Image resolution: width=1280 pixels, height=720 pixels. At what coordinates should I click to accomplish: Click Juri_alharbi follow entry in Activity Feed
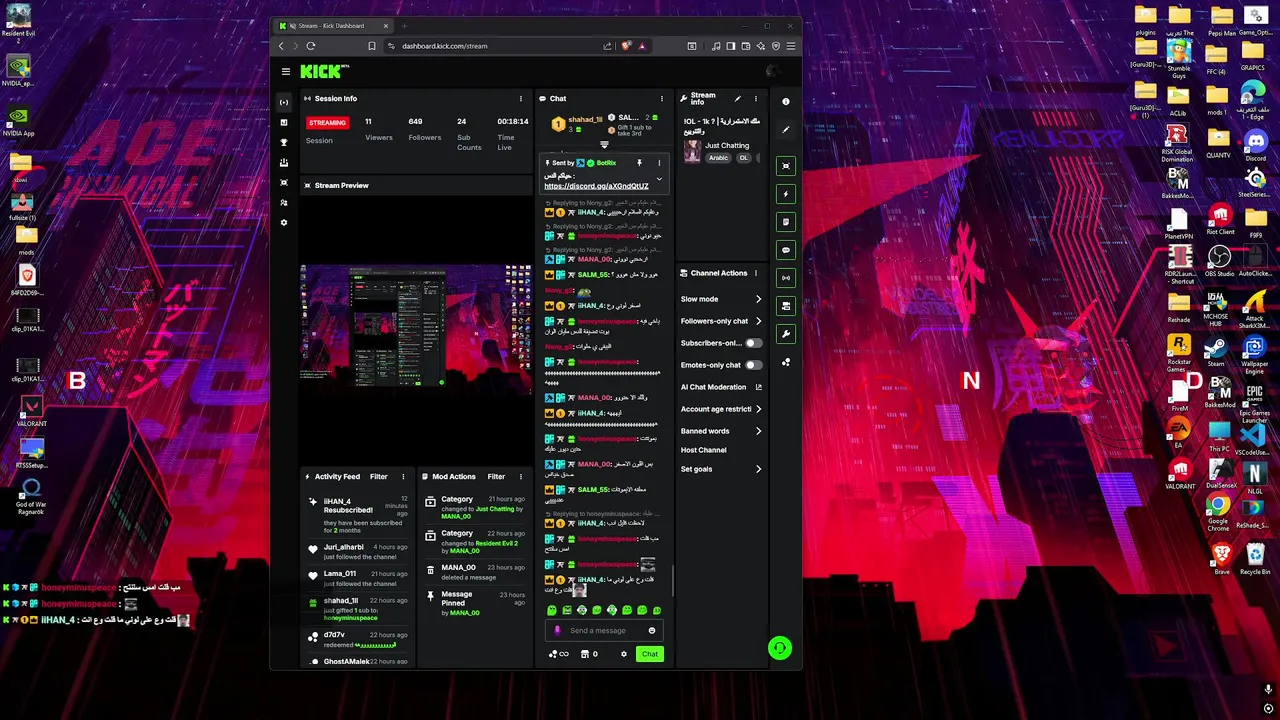(358, 552)
